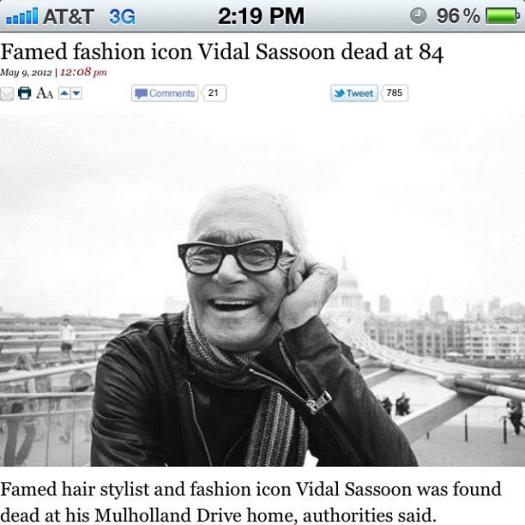
Task: Tap the headline about Vidal Sassoon
Action: tap(222, 52)
